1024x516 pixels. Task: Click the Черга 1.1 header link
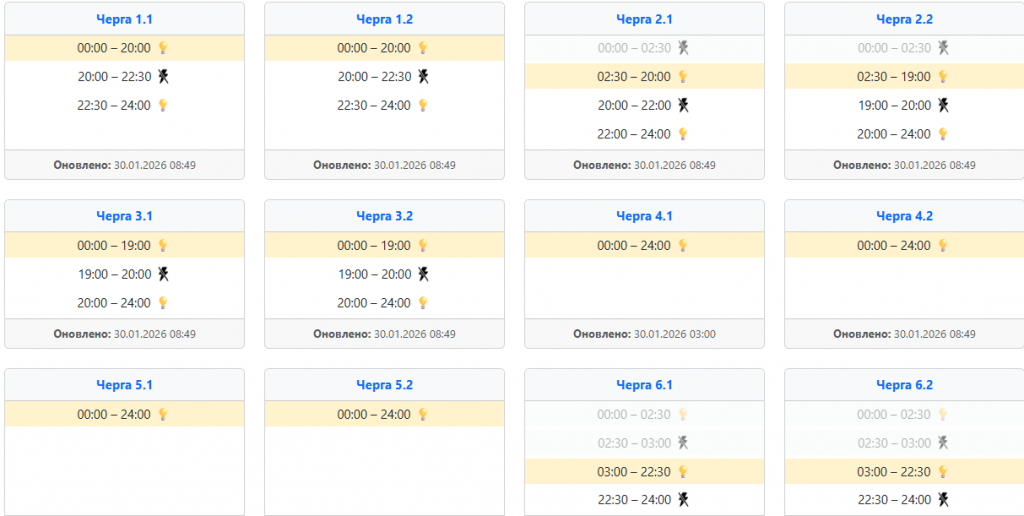(x=124, y=19)
